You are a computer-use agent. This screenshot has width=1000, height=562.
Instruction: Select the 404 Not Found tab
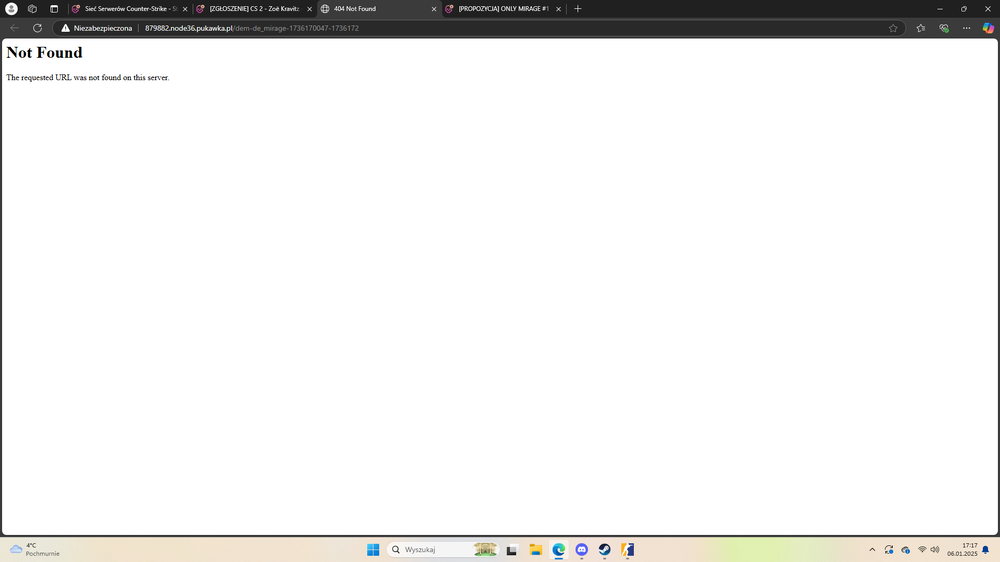[378, 9]
